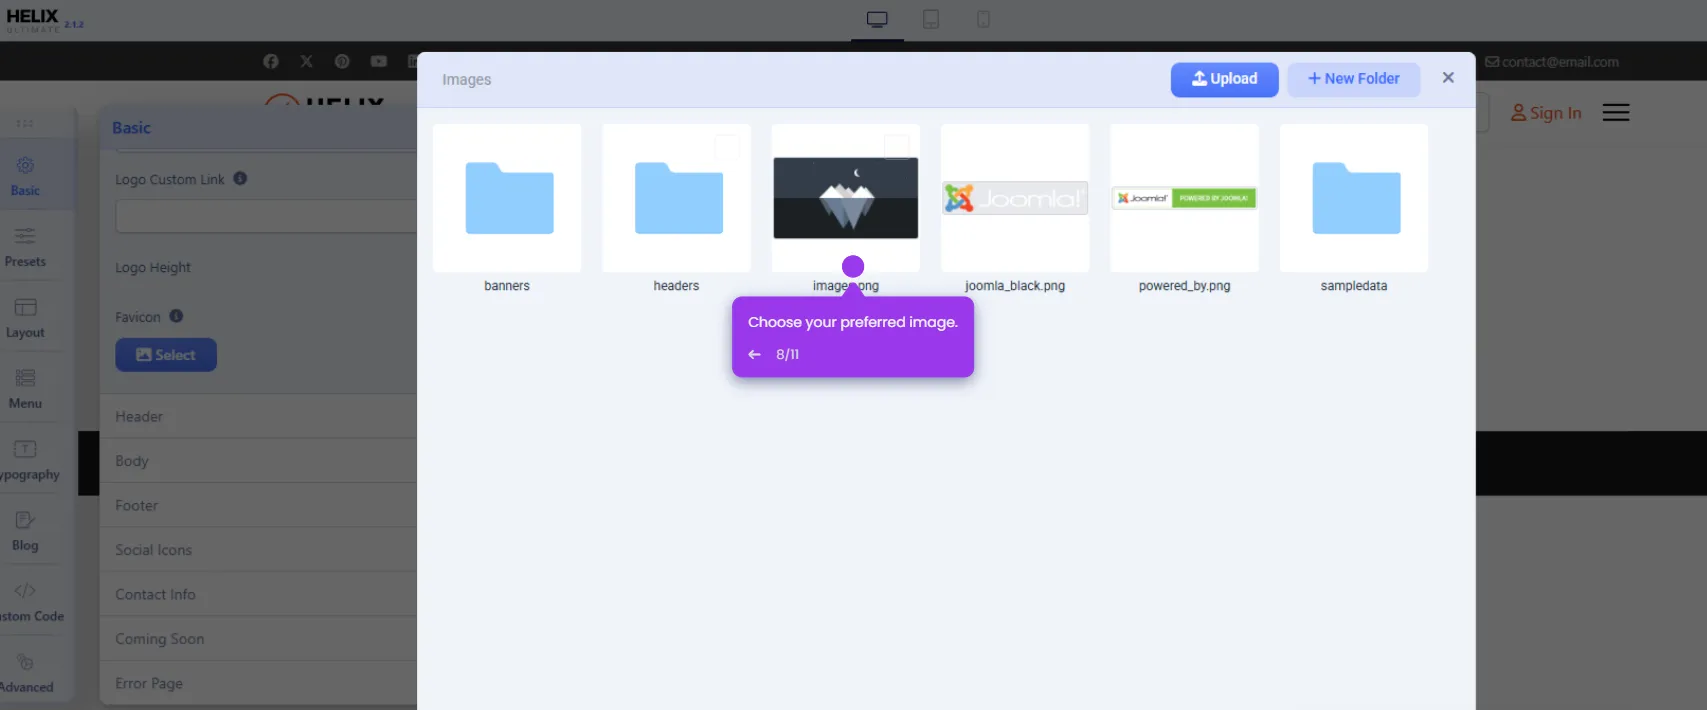The width and height of the screenshot is (1707, 710).
Task: Expand the Footer section
Action: pyautogui.click(x=258, y=505)
